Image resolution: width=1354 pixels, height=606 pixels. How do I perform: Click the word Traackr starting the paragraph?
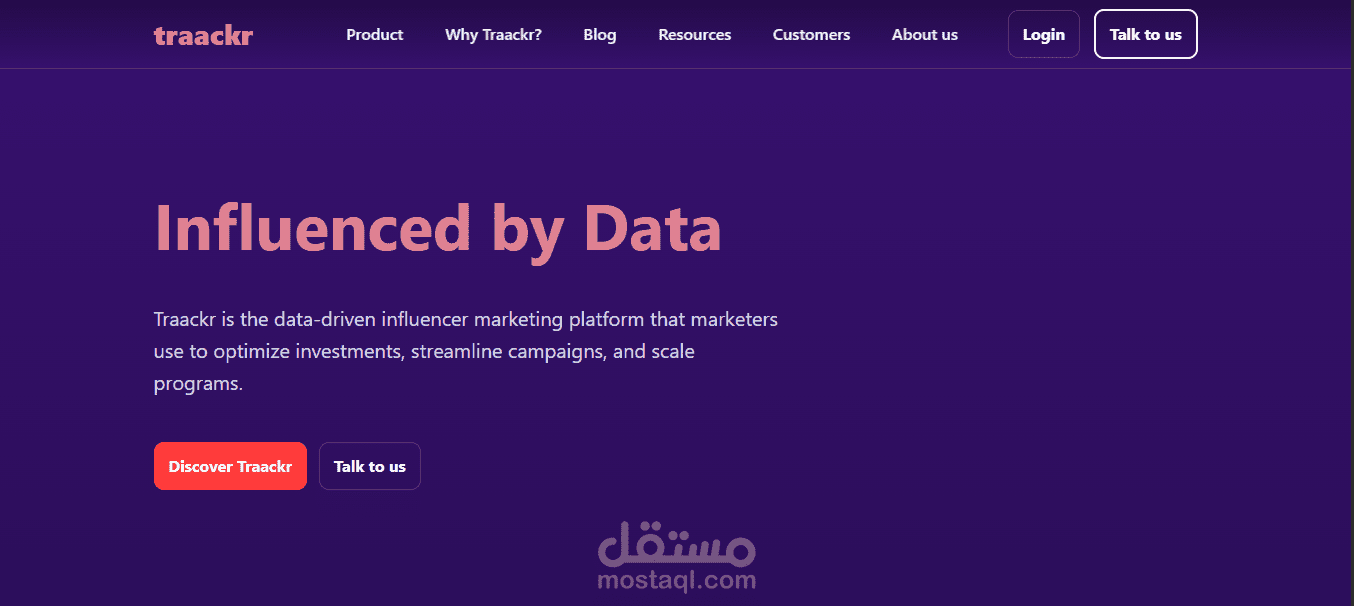pos(184,320)
